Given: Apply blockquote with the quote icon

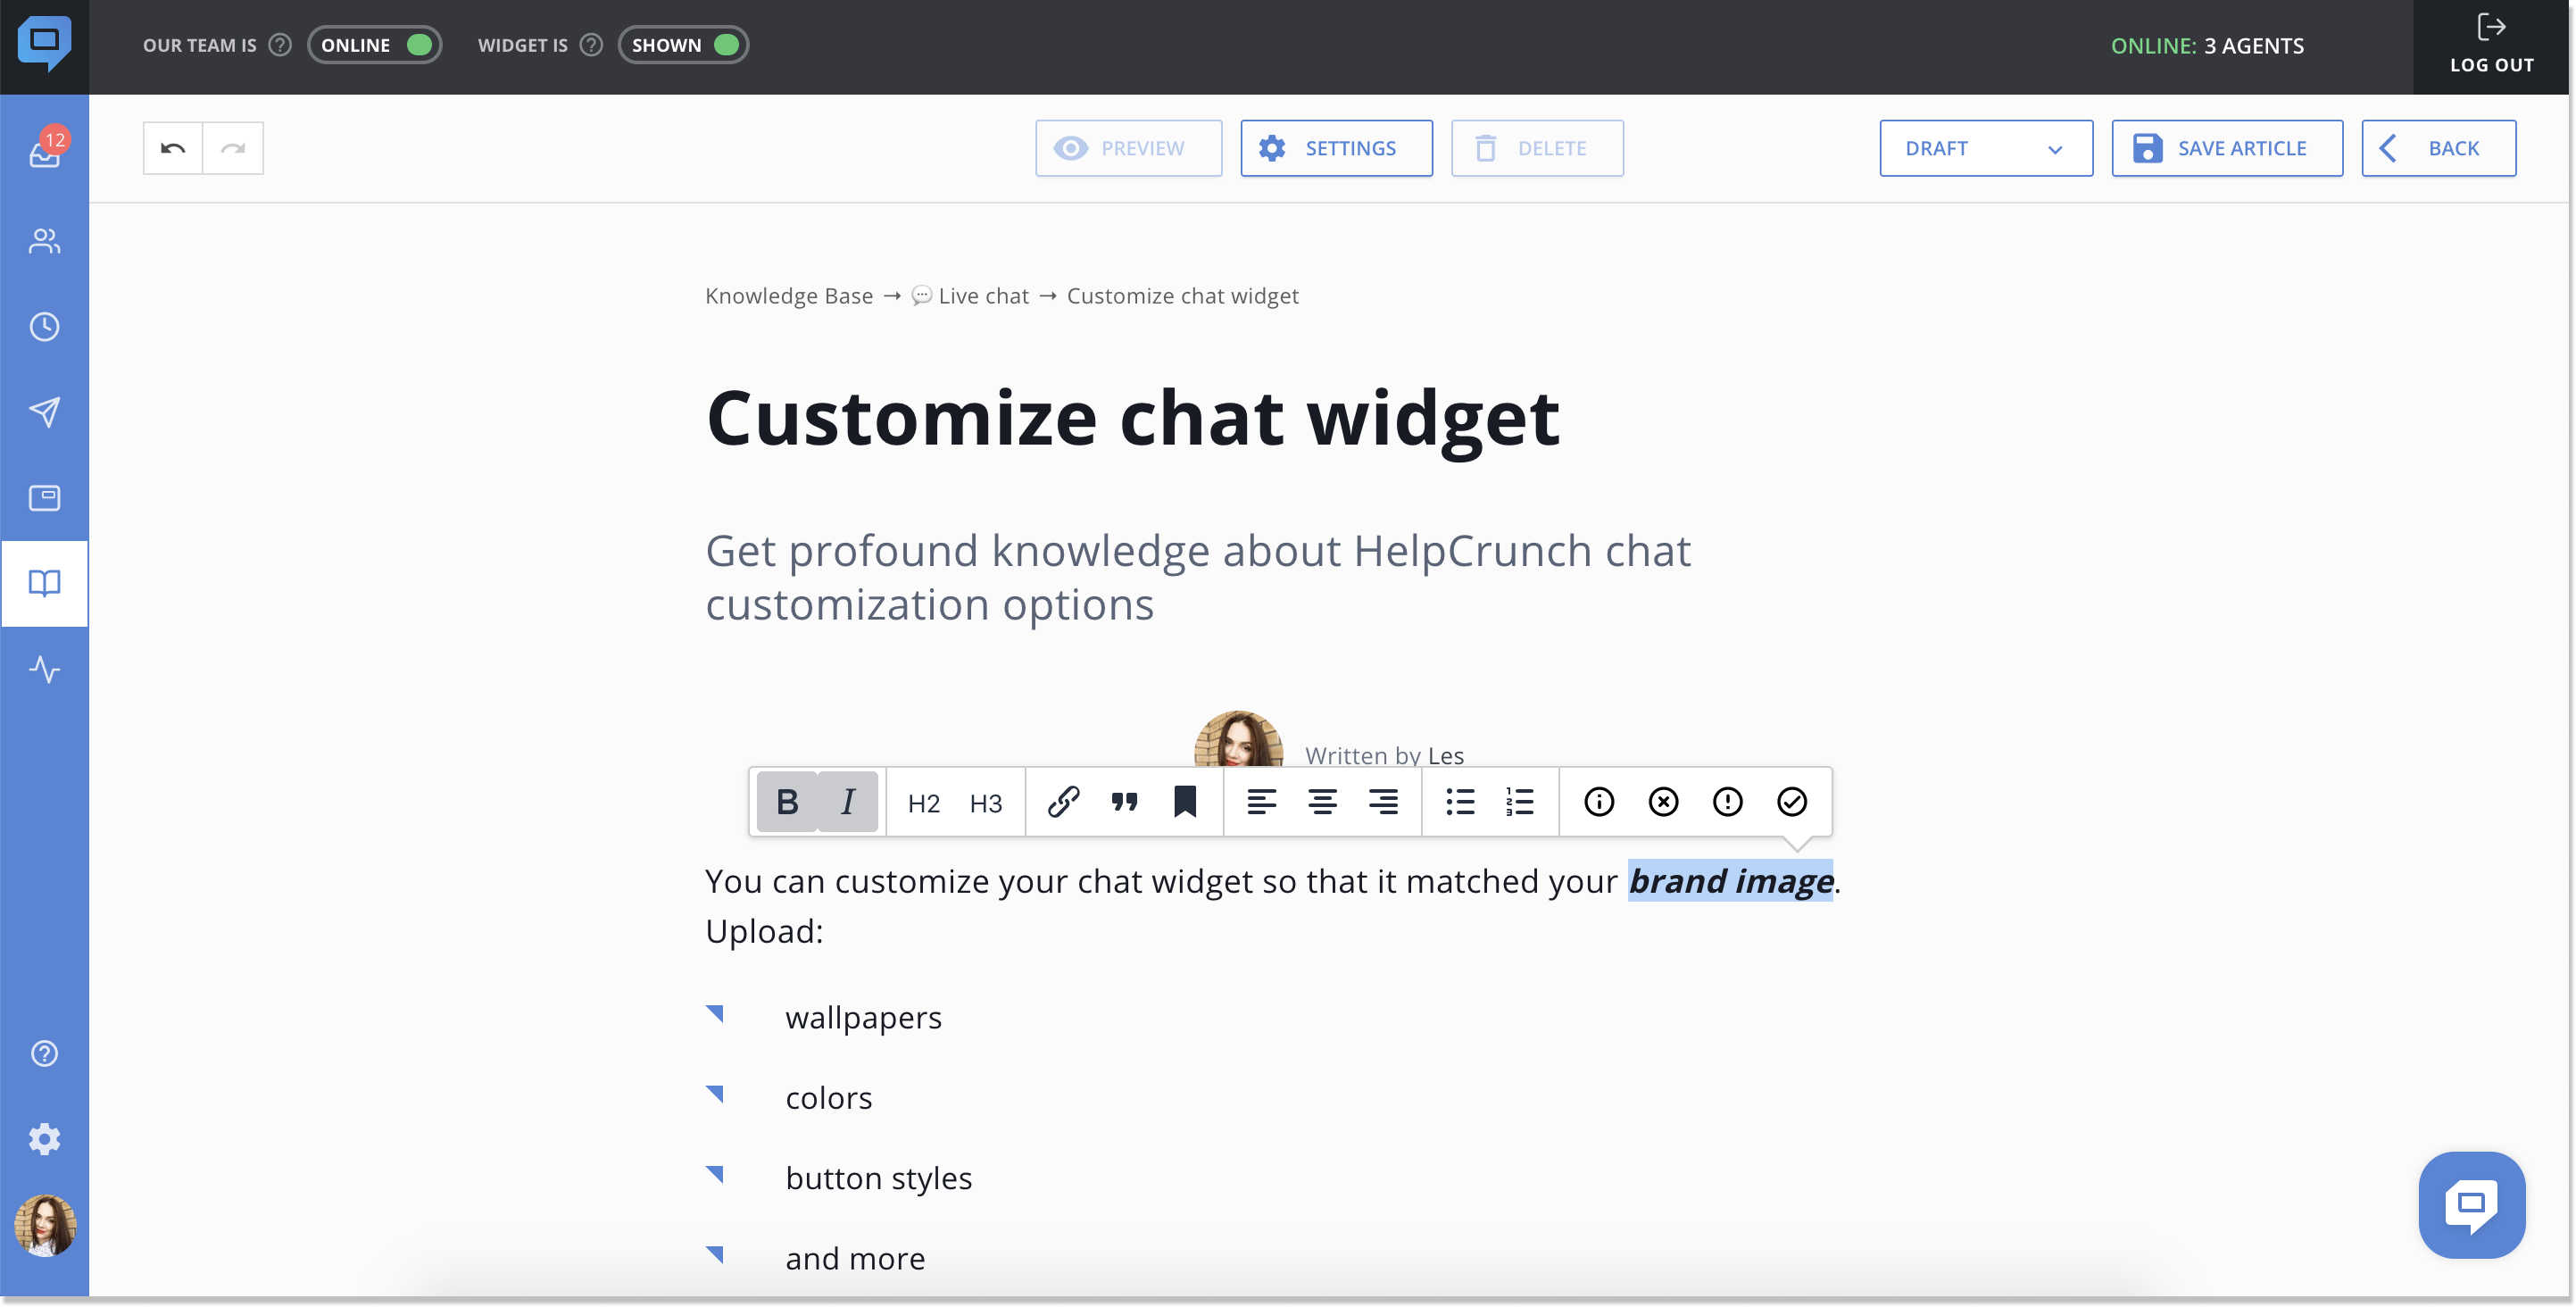Looking at the screenshot, I should [1124, 802].
